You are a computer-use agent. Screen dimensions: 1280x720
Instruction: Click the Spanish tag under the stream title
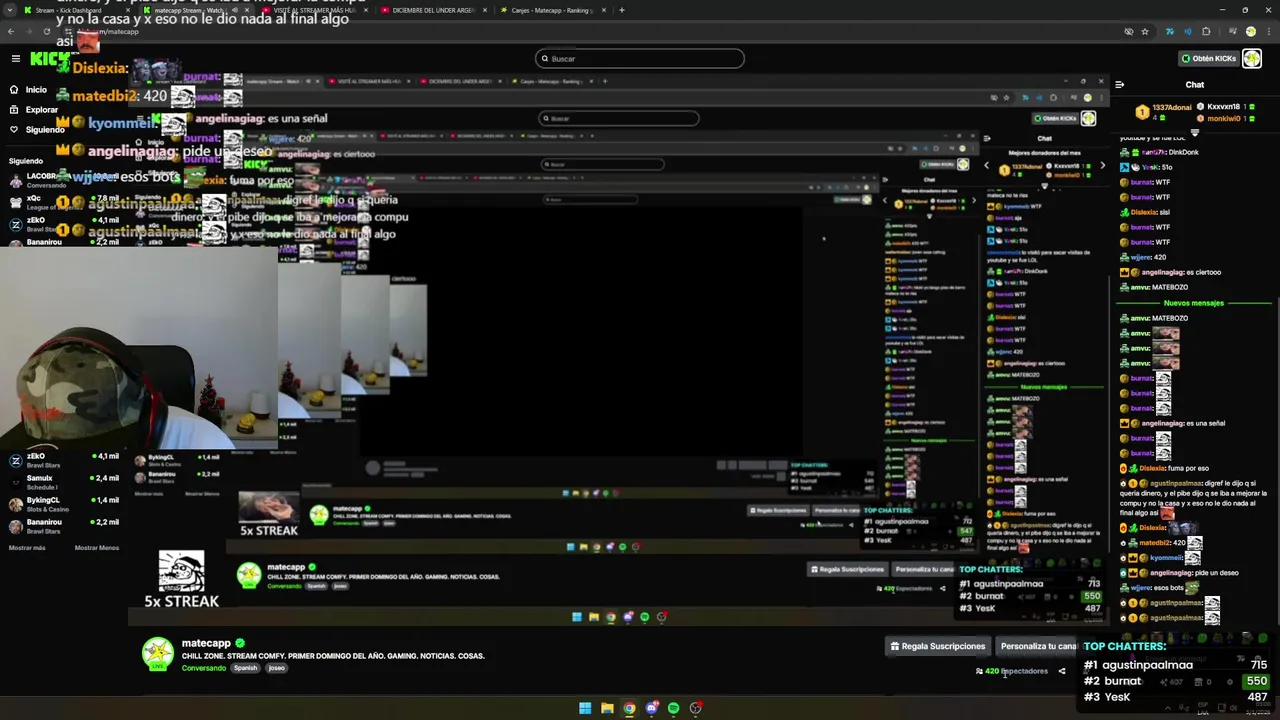coord(246,668)
